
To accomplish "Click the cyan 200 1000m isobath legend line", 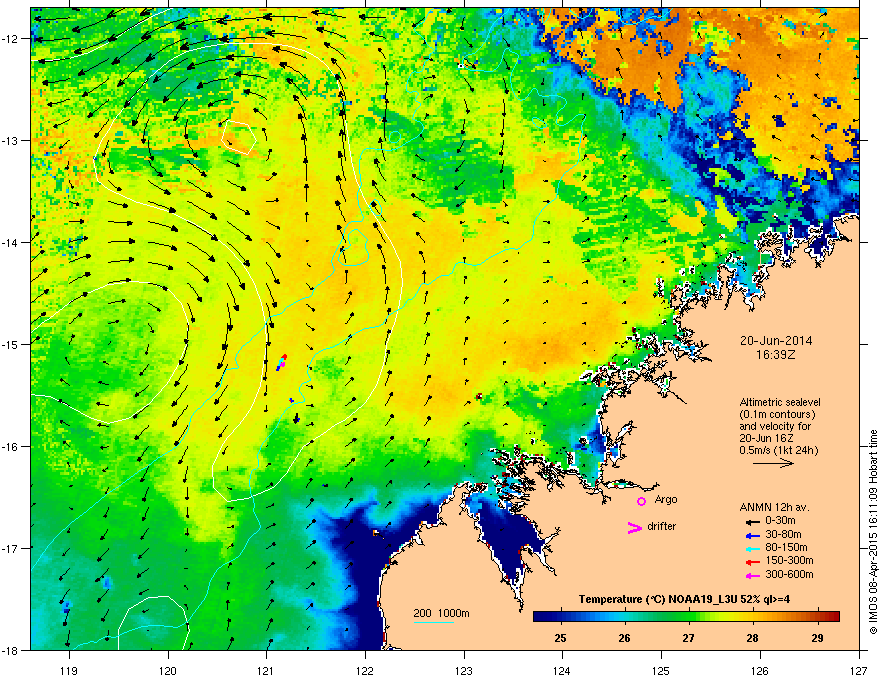I will point(434,622).
